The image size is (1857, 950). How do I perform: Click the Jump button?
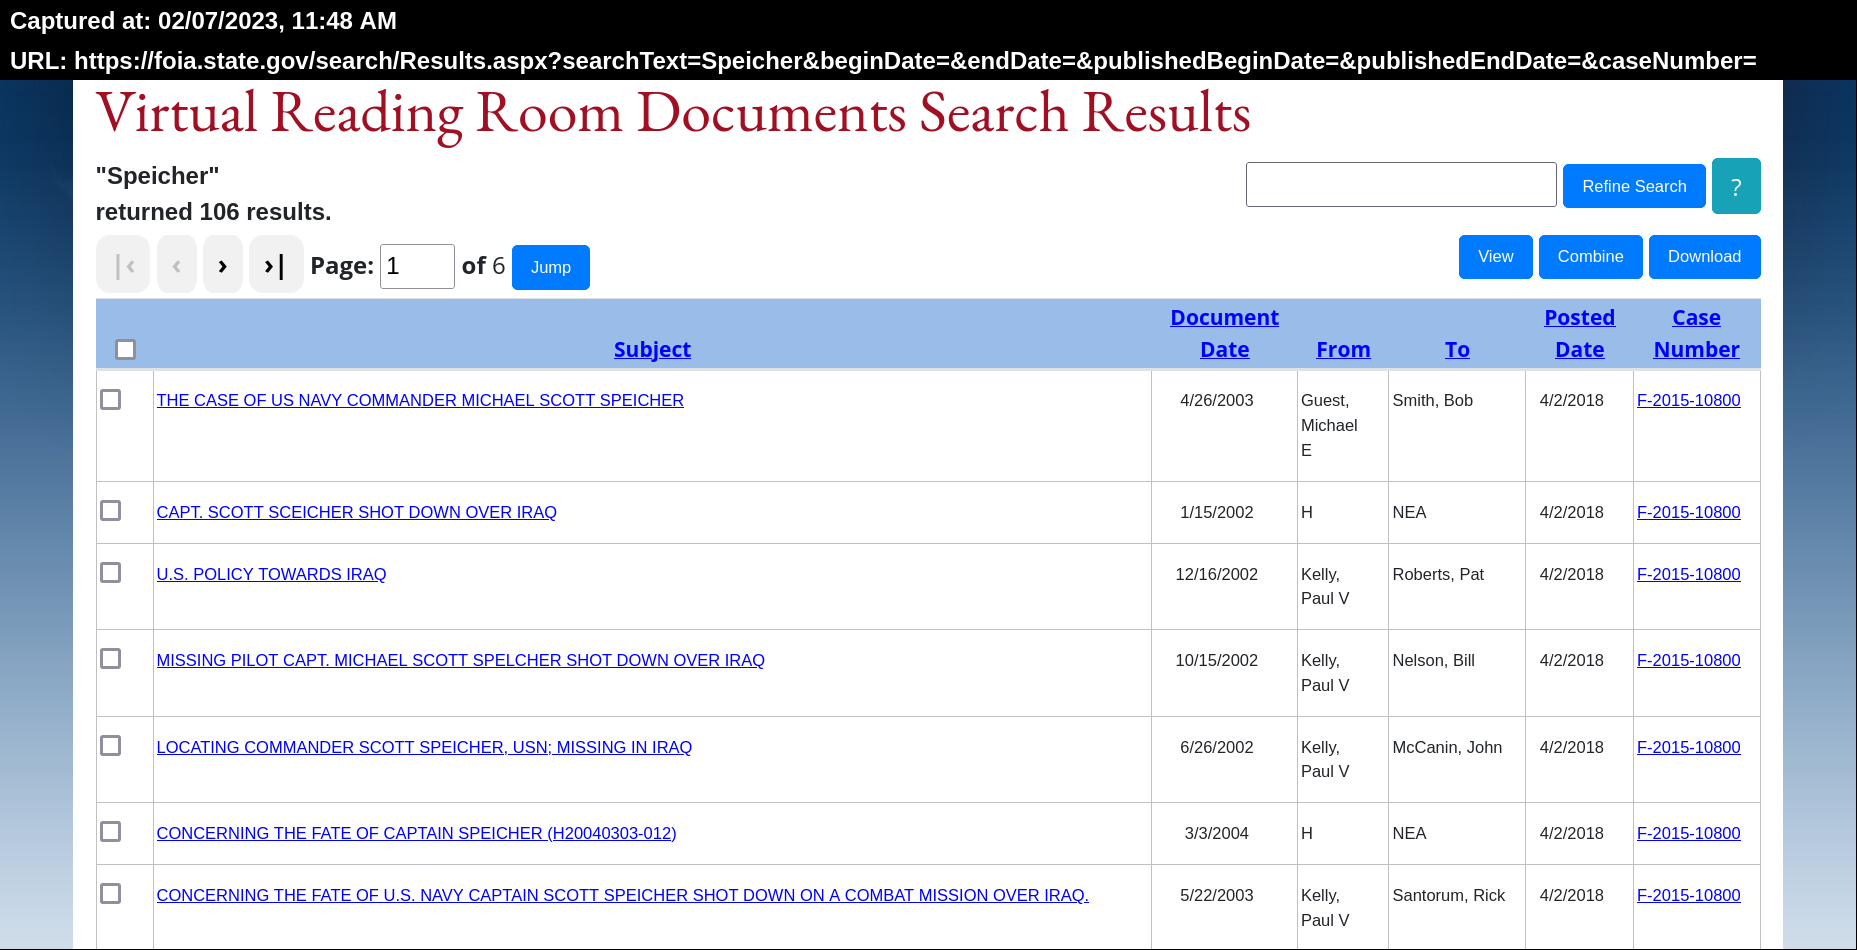(551, 267)
